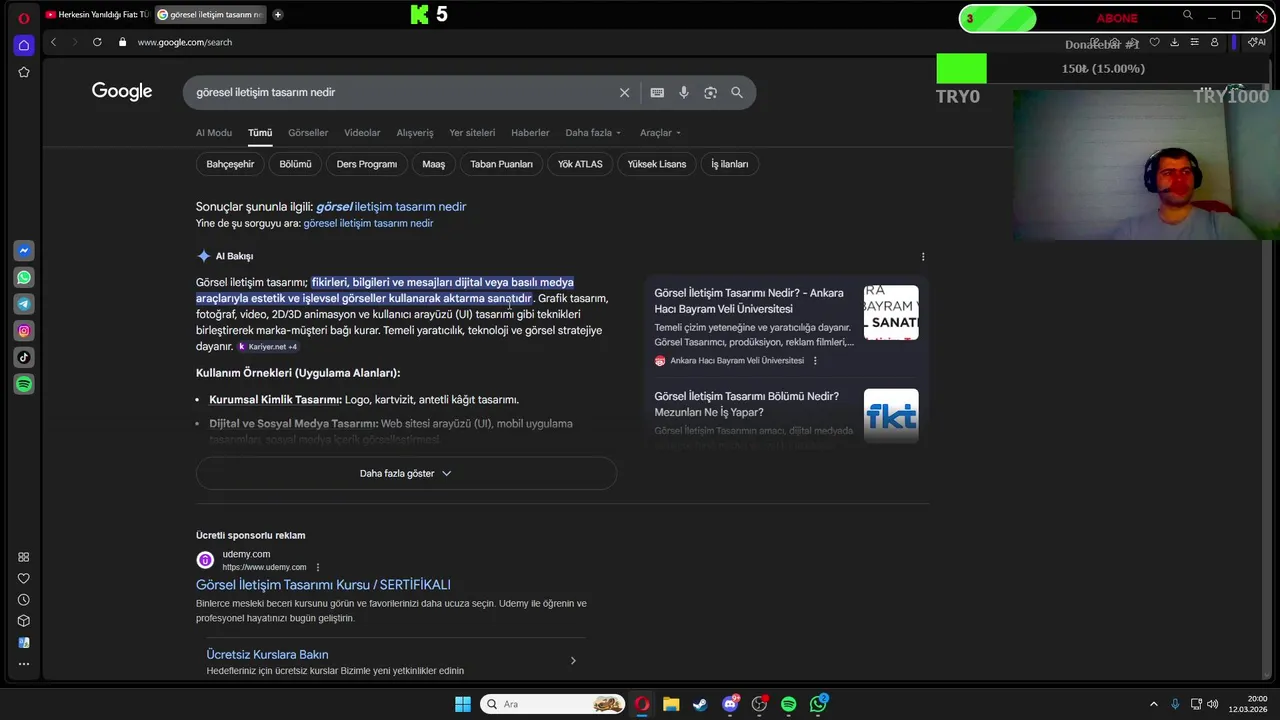Open the Google logo homepage
This screenshot has height=720, width=1280.
(x=122, y=92)
